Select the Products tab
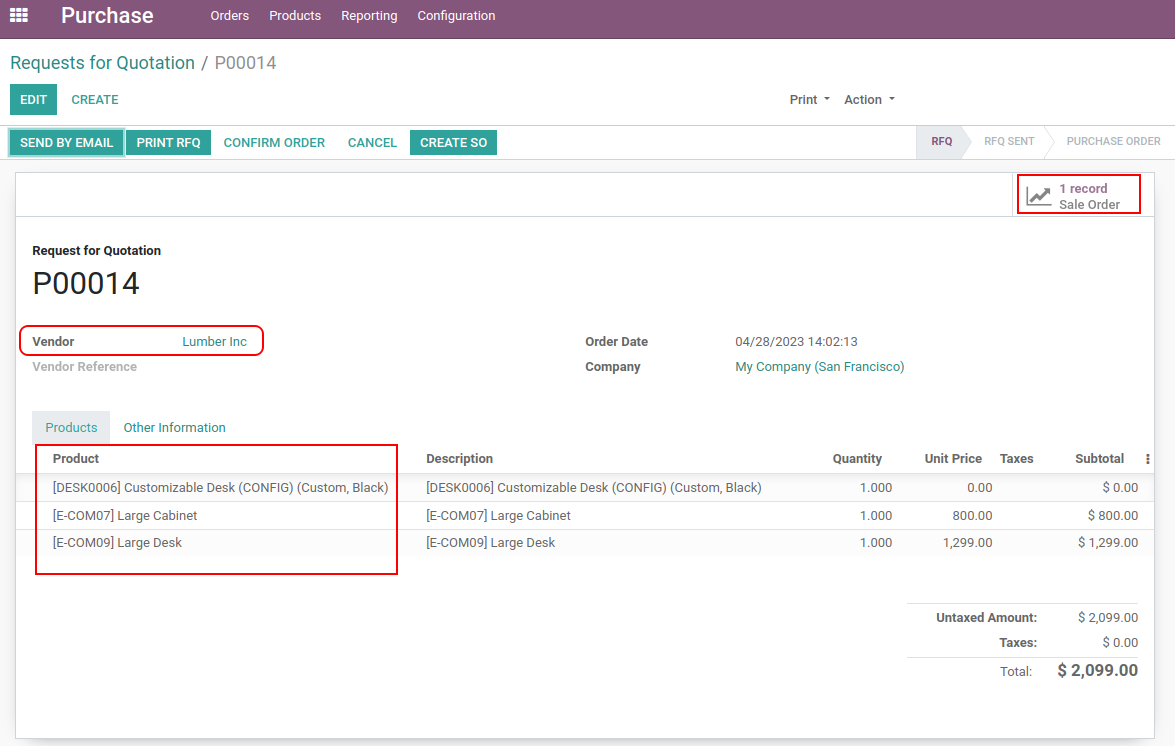Viewport: 1175px width, 746px height. [x=71, y=428]
